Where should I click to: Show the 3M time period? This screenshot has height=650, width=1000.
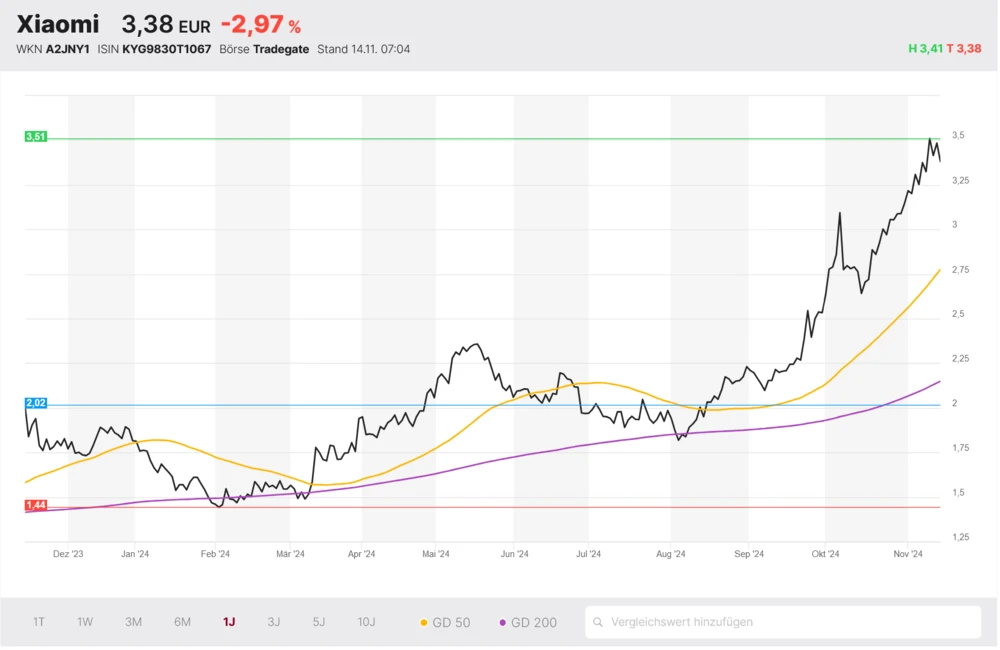click(133, 622)
